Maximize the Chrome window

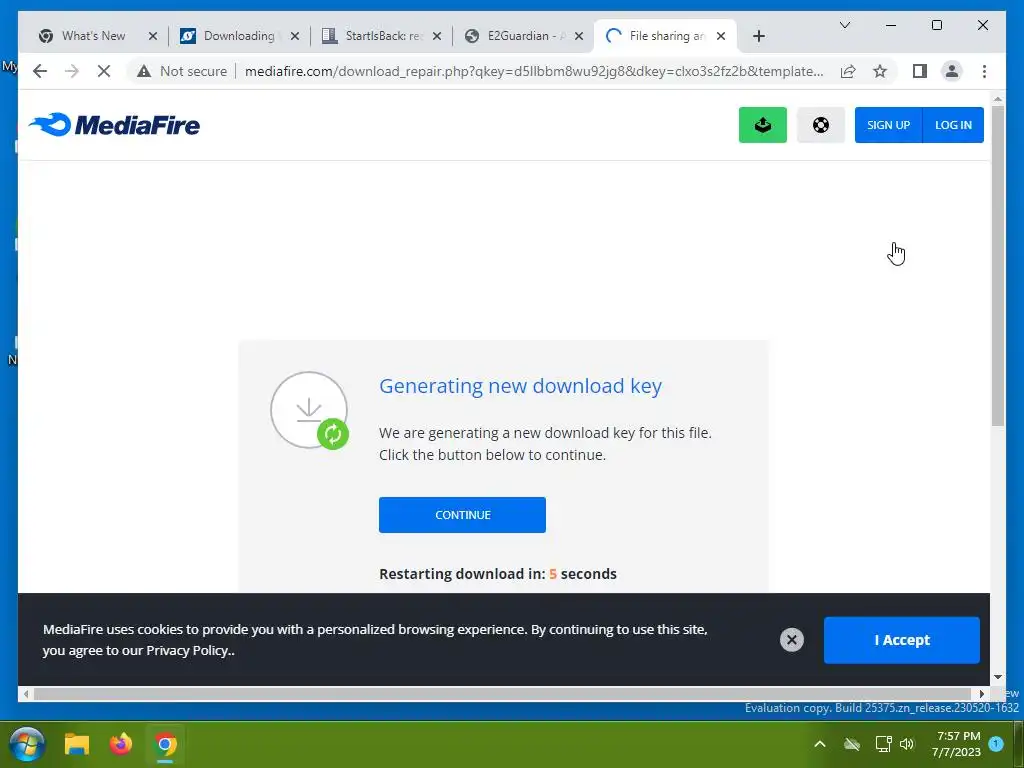[936, 25]
